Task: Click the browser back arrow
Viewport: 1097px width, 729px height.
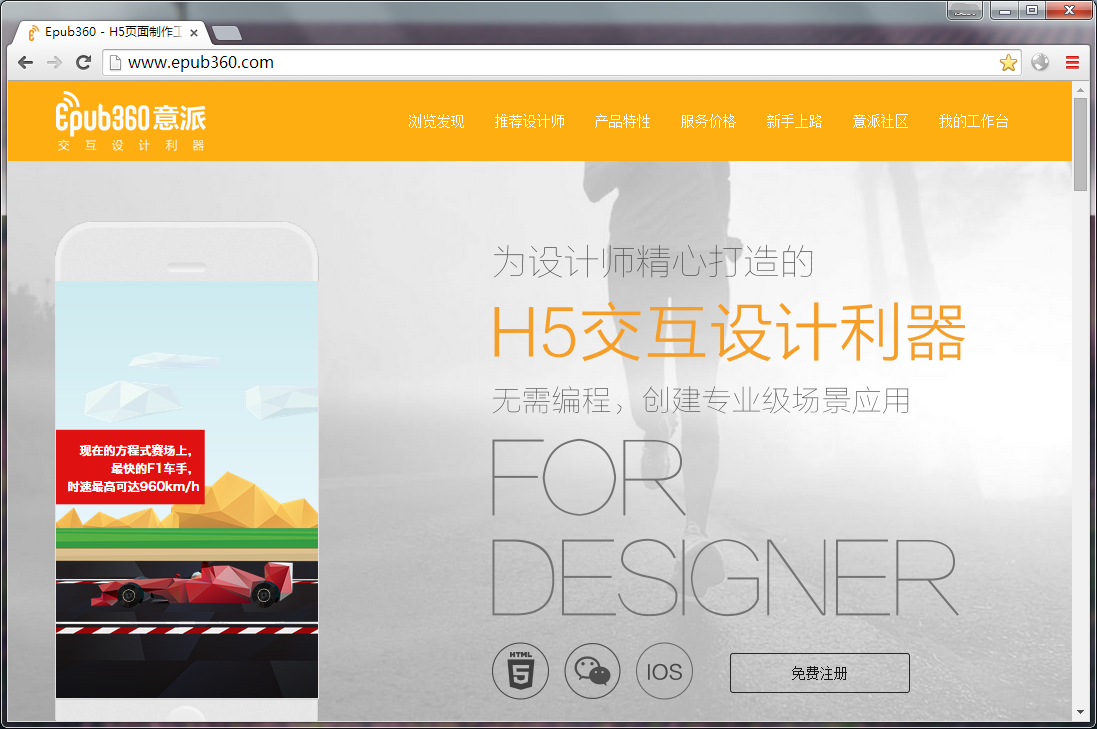Action: pyautogui.click(x=25, y=62)
